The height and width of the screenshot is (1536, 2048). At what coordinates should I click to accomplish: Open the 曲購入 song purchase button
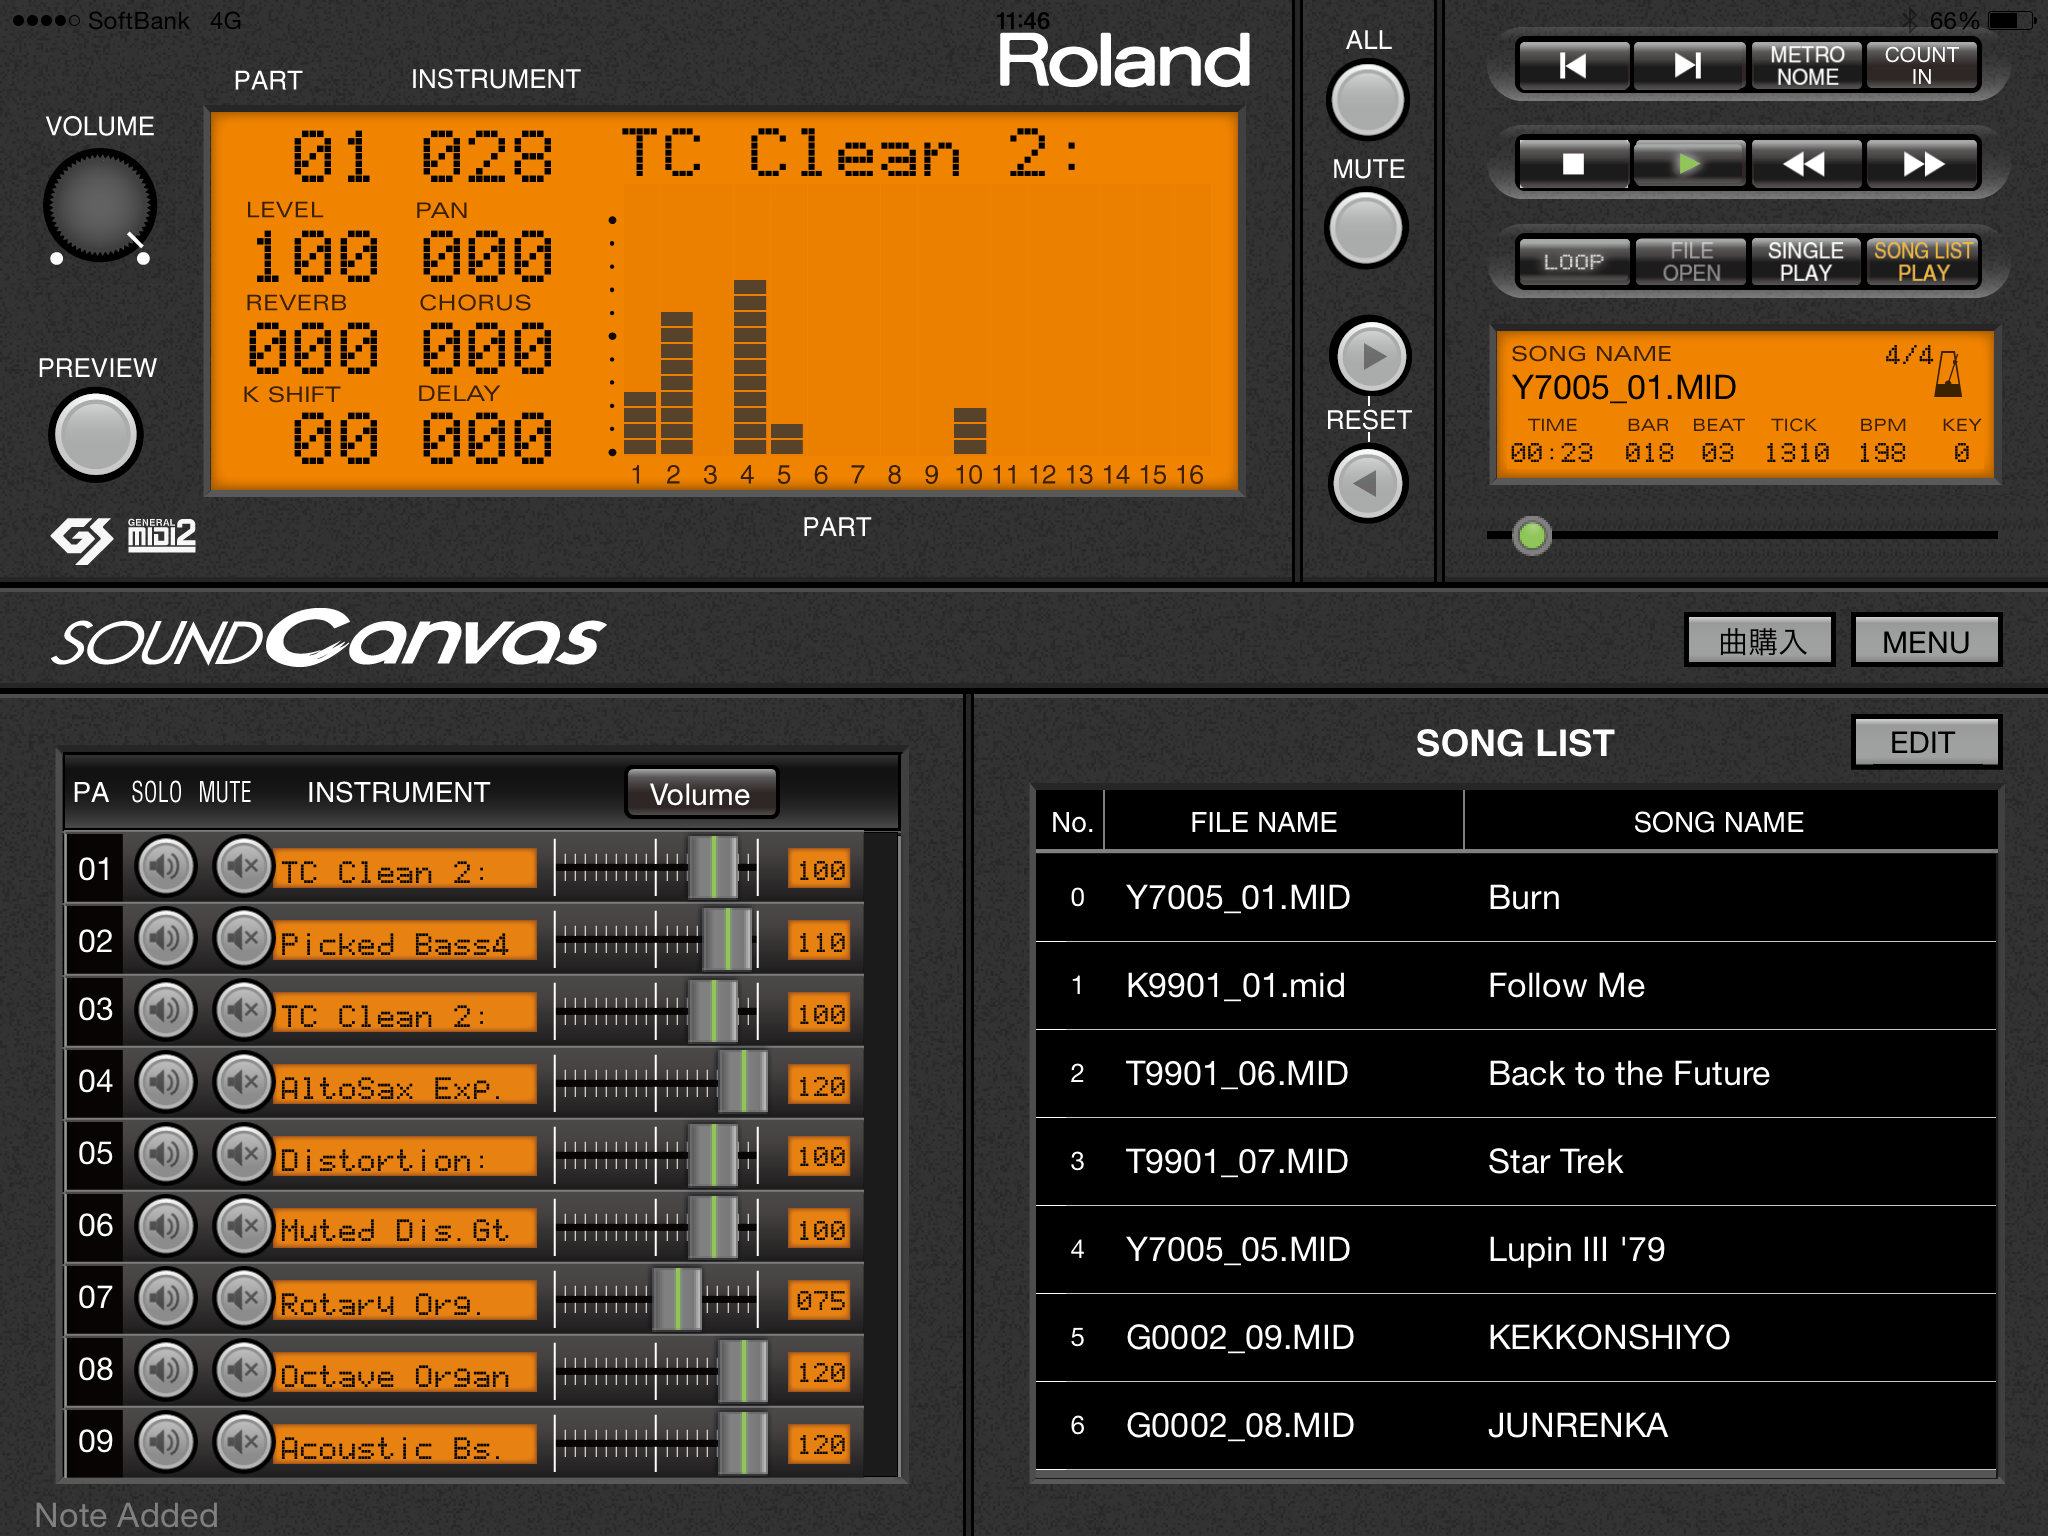click(1760, 641)
